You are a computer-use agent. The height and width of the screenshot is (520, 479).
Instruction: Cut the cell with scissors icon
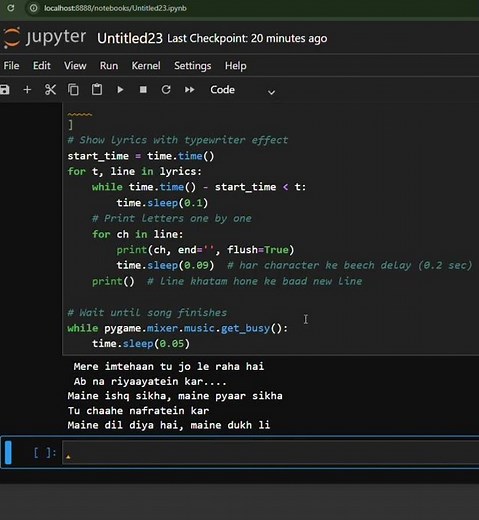(50, 90)
